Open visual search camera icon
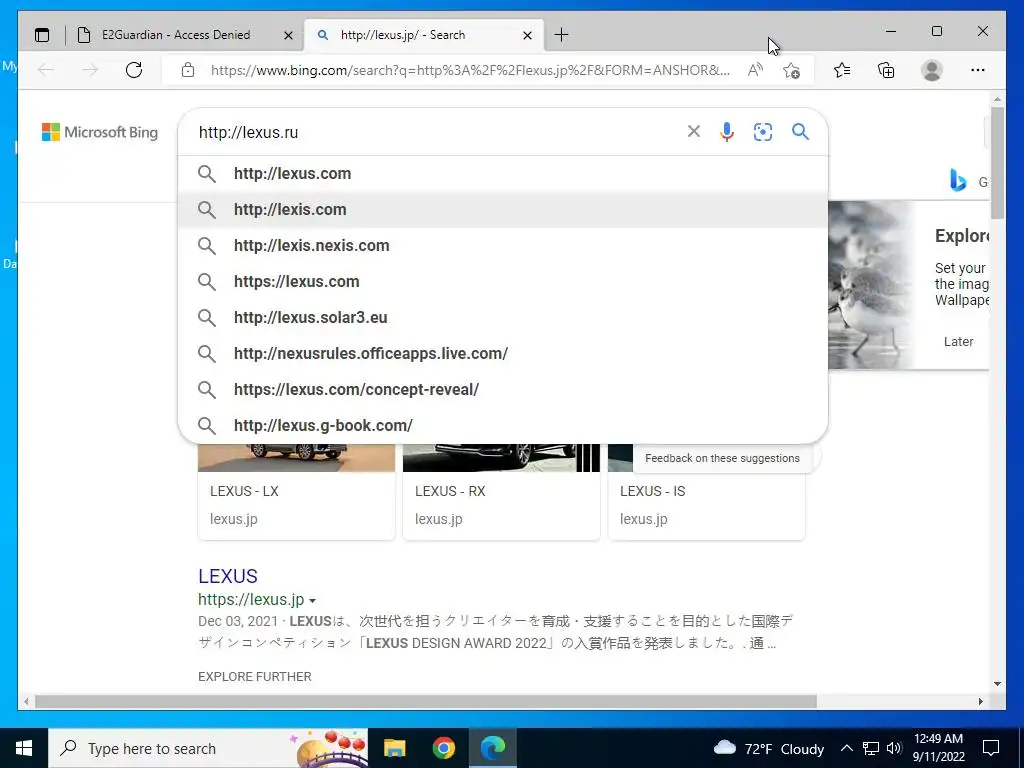The height and width of the screenshot is (768, 1024). point(763,131)
